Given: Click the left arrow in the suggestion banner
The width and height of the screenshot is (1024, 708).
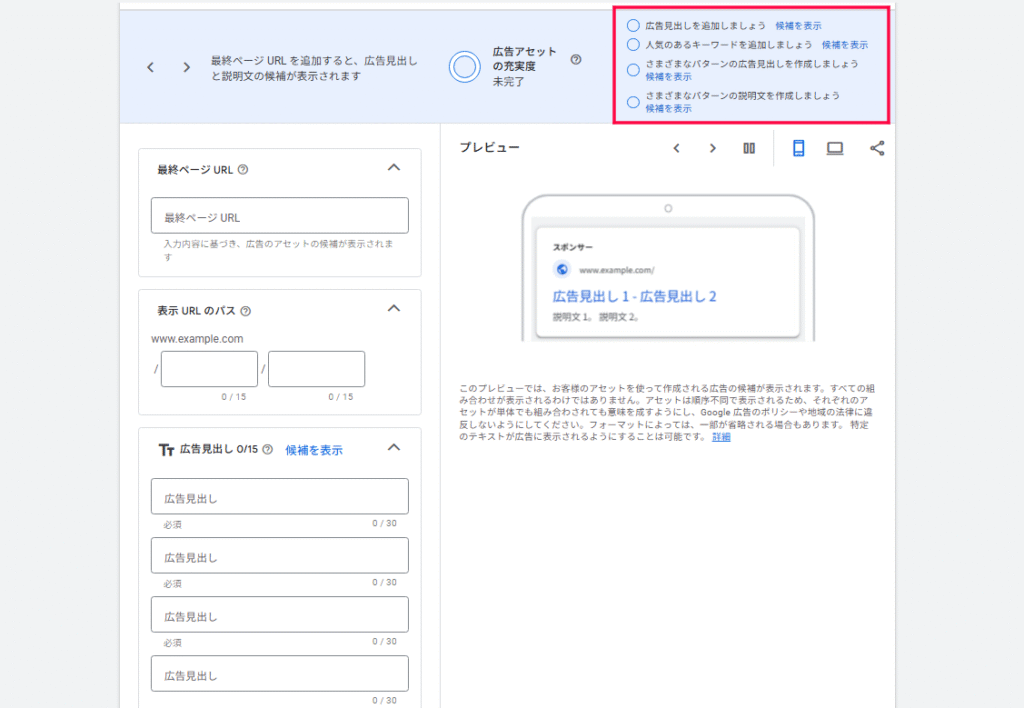Looking at the screenshot, I should [150, 67].
